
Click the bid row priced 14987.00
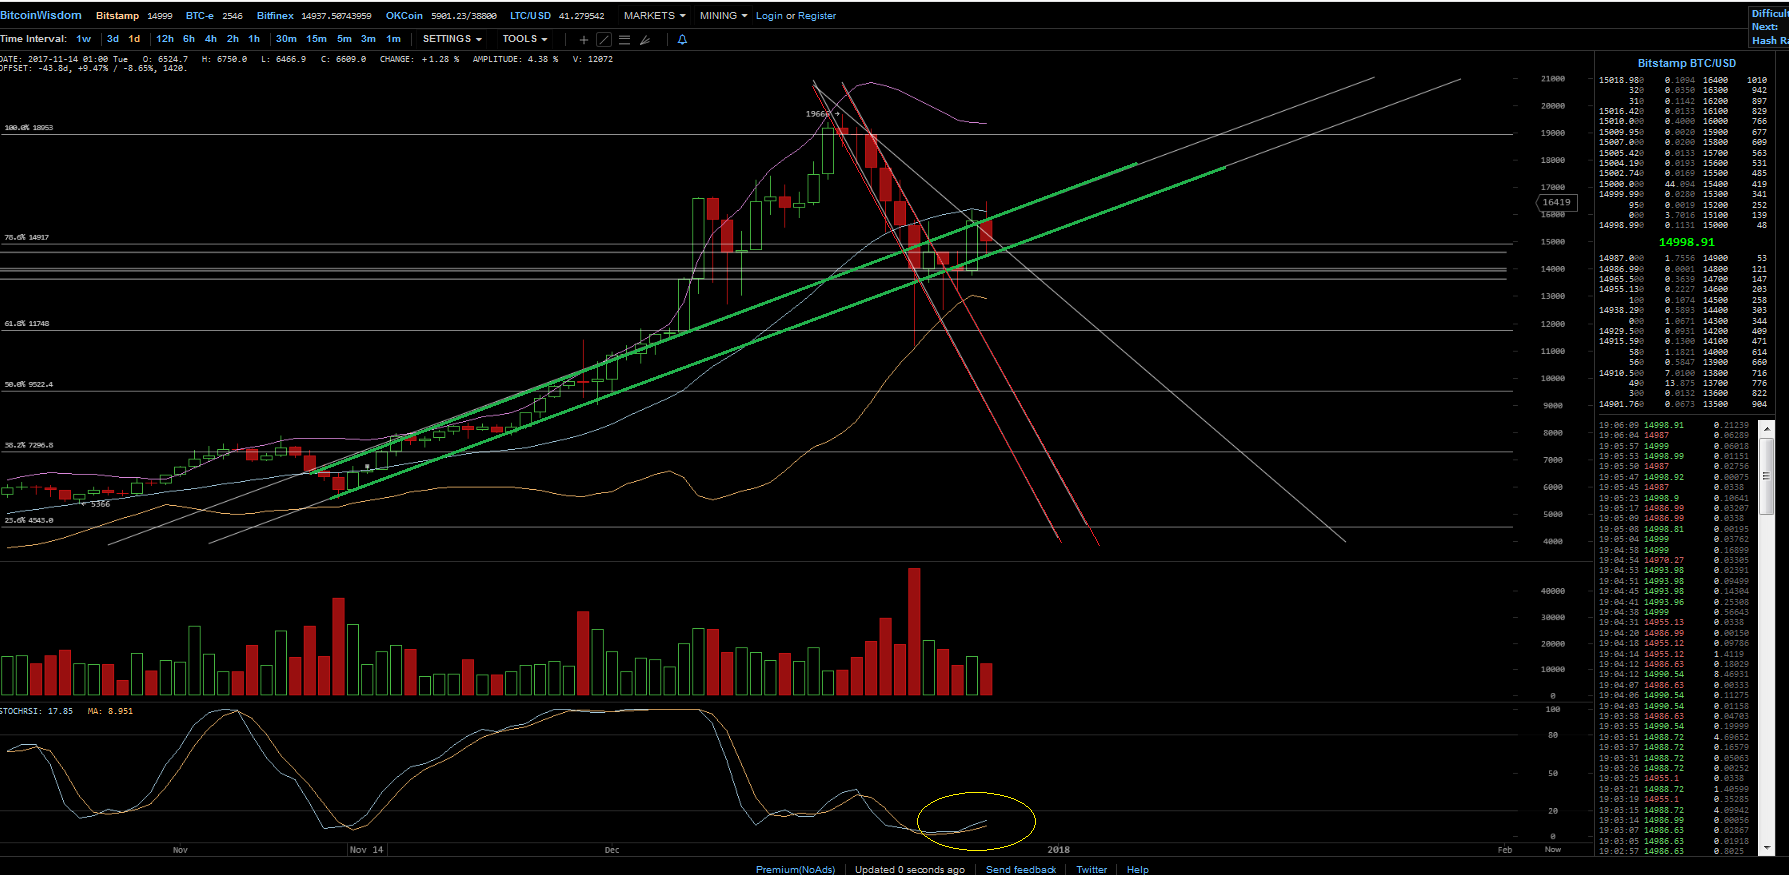pyautogui.click(x=1683, y=258)
